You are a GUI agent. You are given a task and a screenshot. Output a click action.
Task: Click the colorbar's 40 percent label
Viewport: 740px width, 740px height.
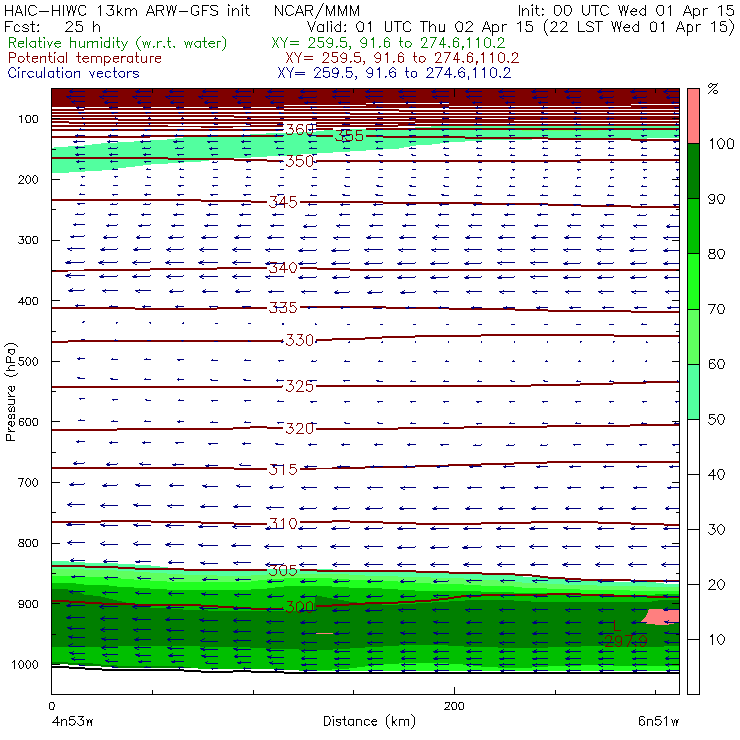[716, 475]
